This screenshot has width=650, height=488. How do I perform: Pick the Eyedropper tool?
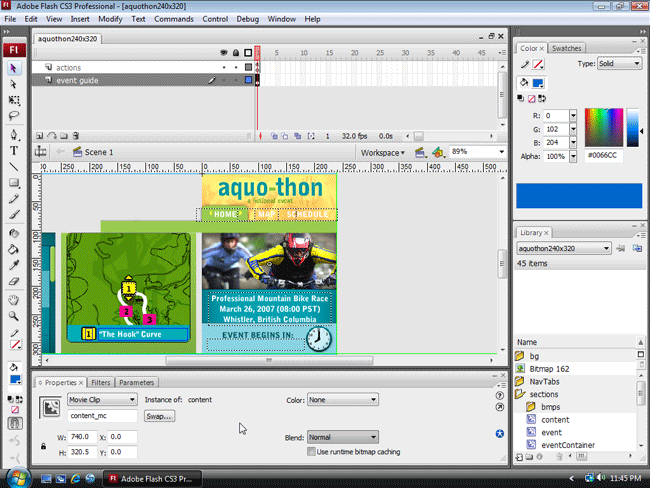pyautogui.click(x=14, y=265)
